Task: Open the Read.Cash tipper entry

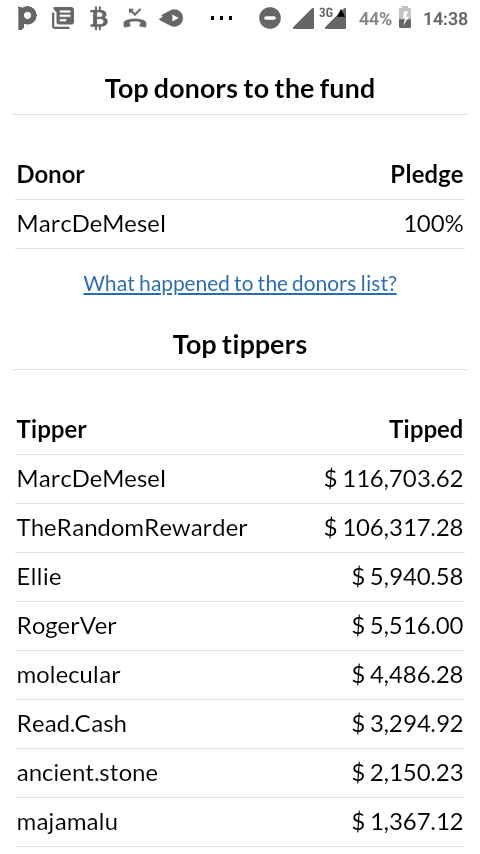Action: coord(240,724)
